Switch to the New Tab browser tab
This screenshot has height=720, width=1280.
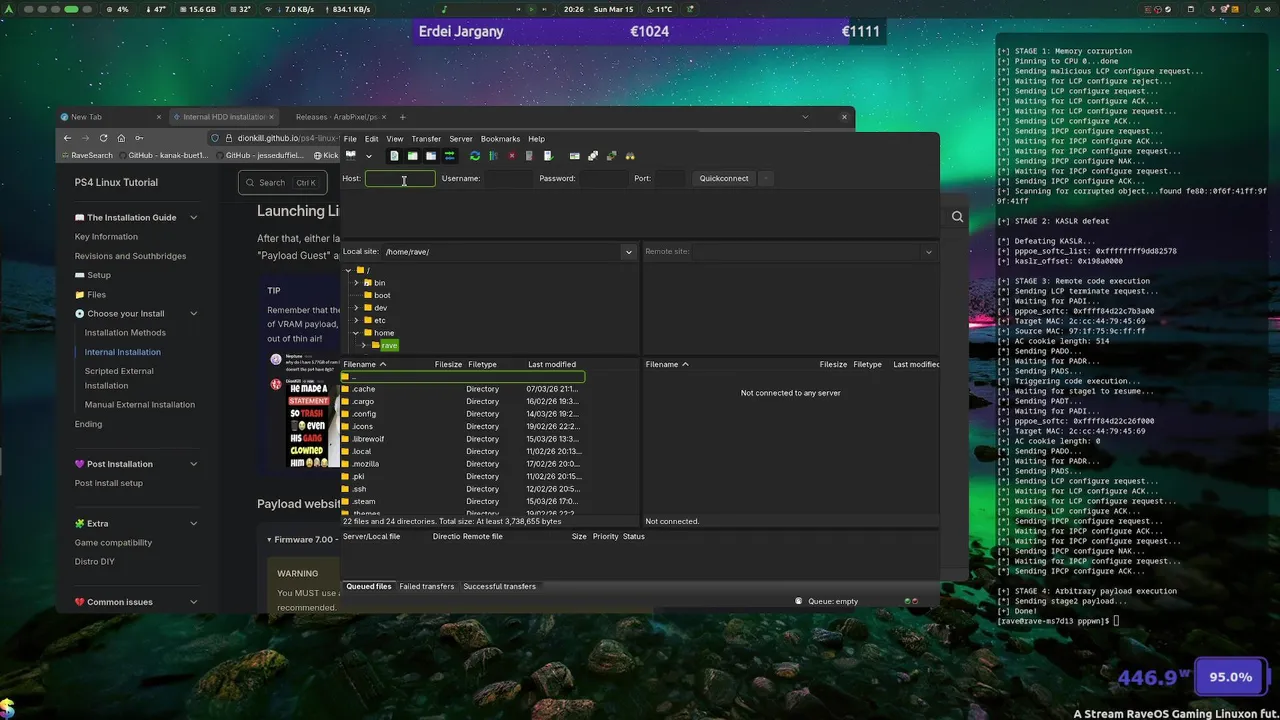110,117
